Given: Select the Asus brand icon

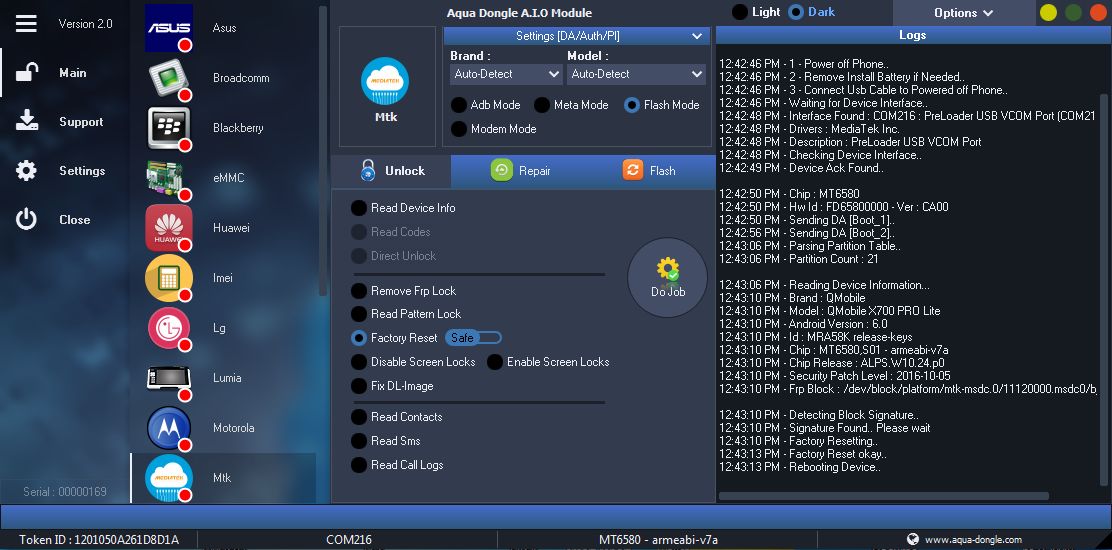Looking at the screenshot, I should tap(169, 28).
